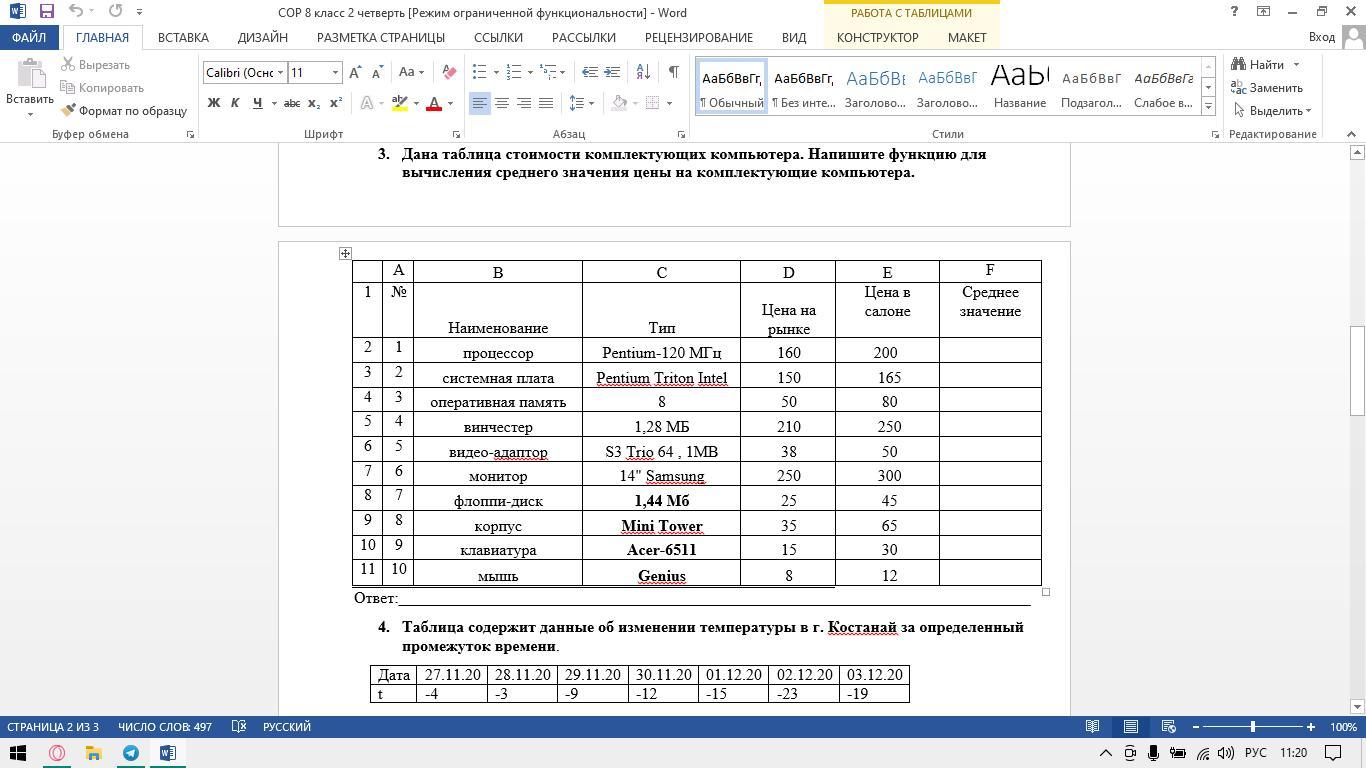Adjust the zoom slider handle
Viewport: 1366px width, 768px height.
[1252, 727]
